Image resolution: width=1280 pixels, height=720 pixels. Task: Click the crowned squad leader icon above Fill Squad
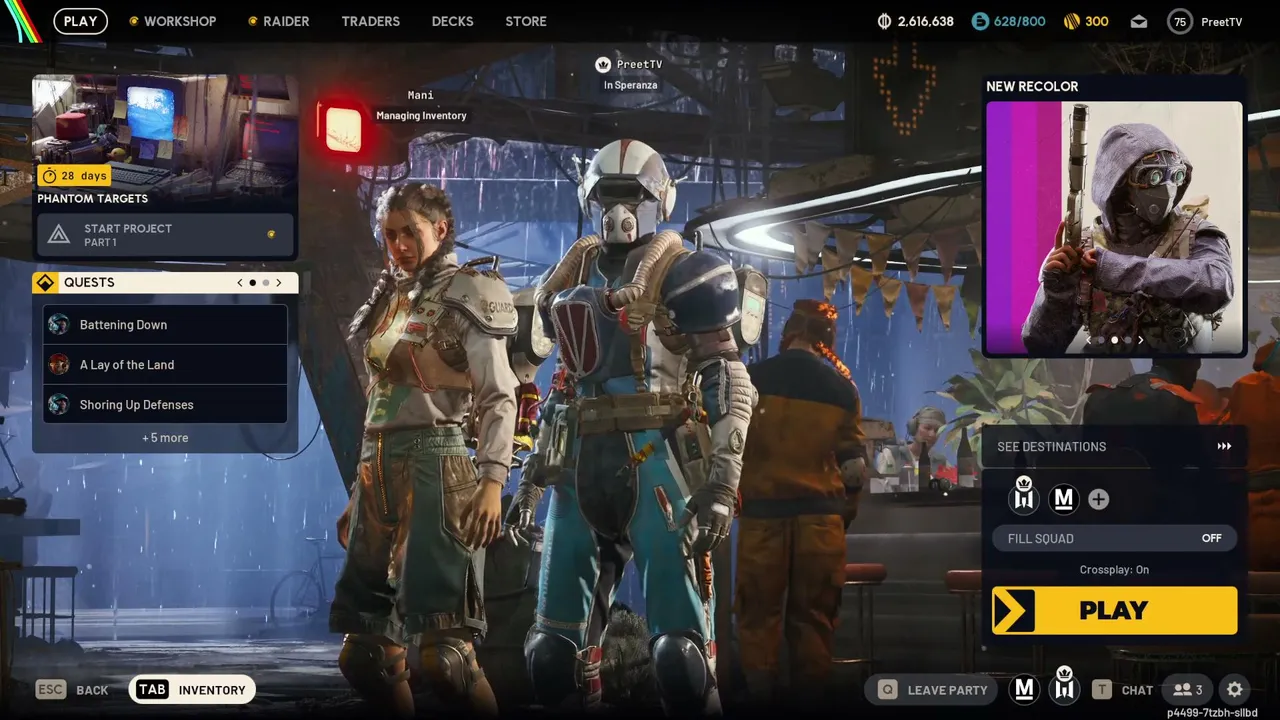[1024, 496]
